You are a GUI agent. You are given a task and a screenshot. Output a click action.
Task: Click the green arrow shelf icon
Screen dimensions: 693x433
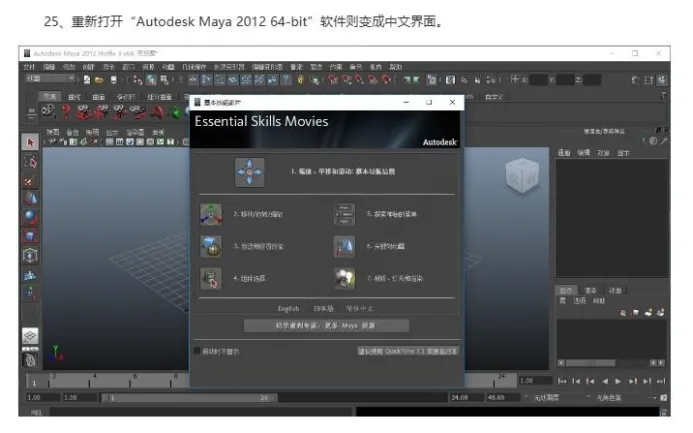(175, 114)
